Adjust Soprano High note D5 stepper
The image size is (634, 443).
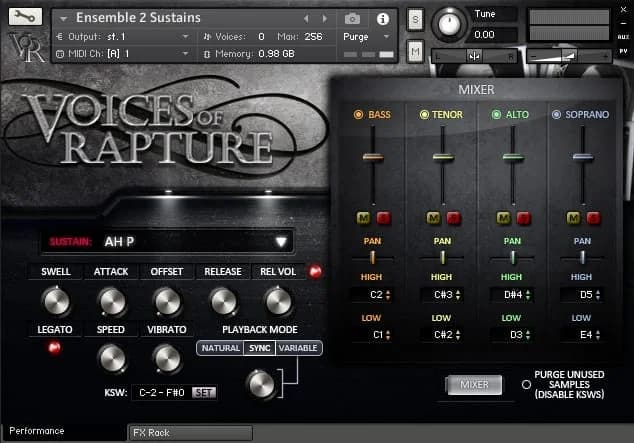pos(598,295)
